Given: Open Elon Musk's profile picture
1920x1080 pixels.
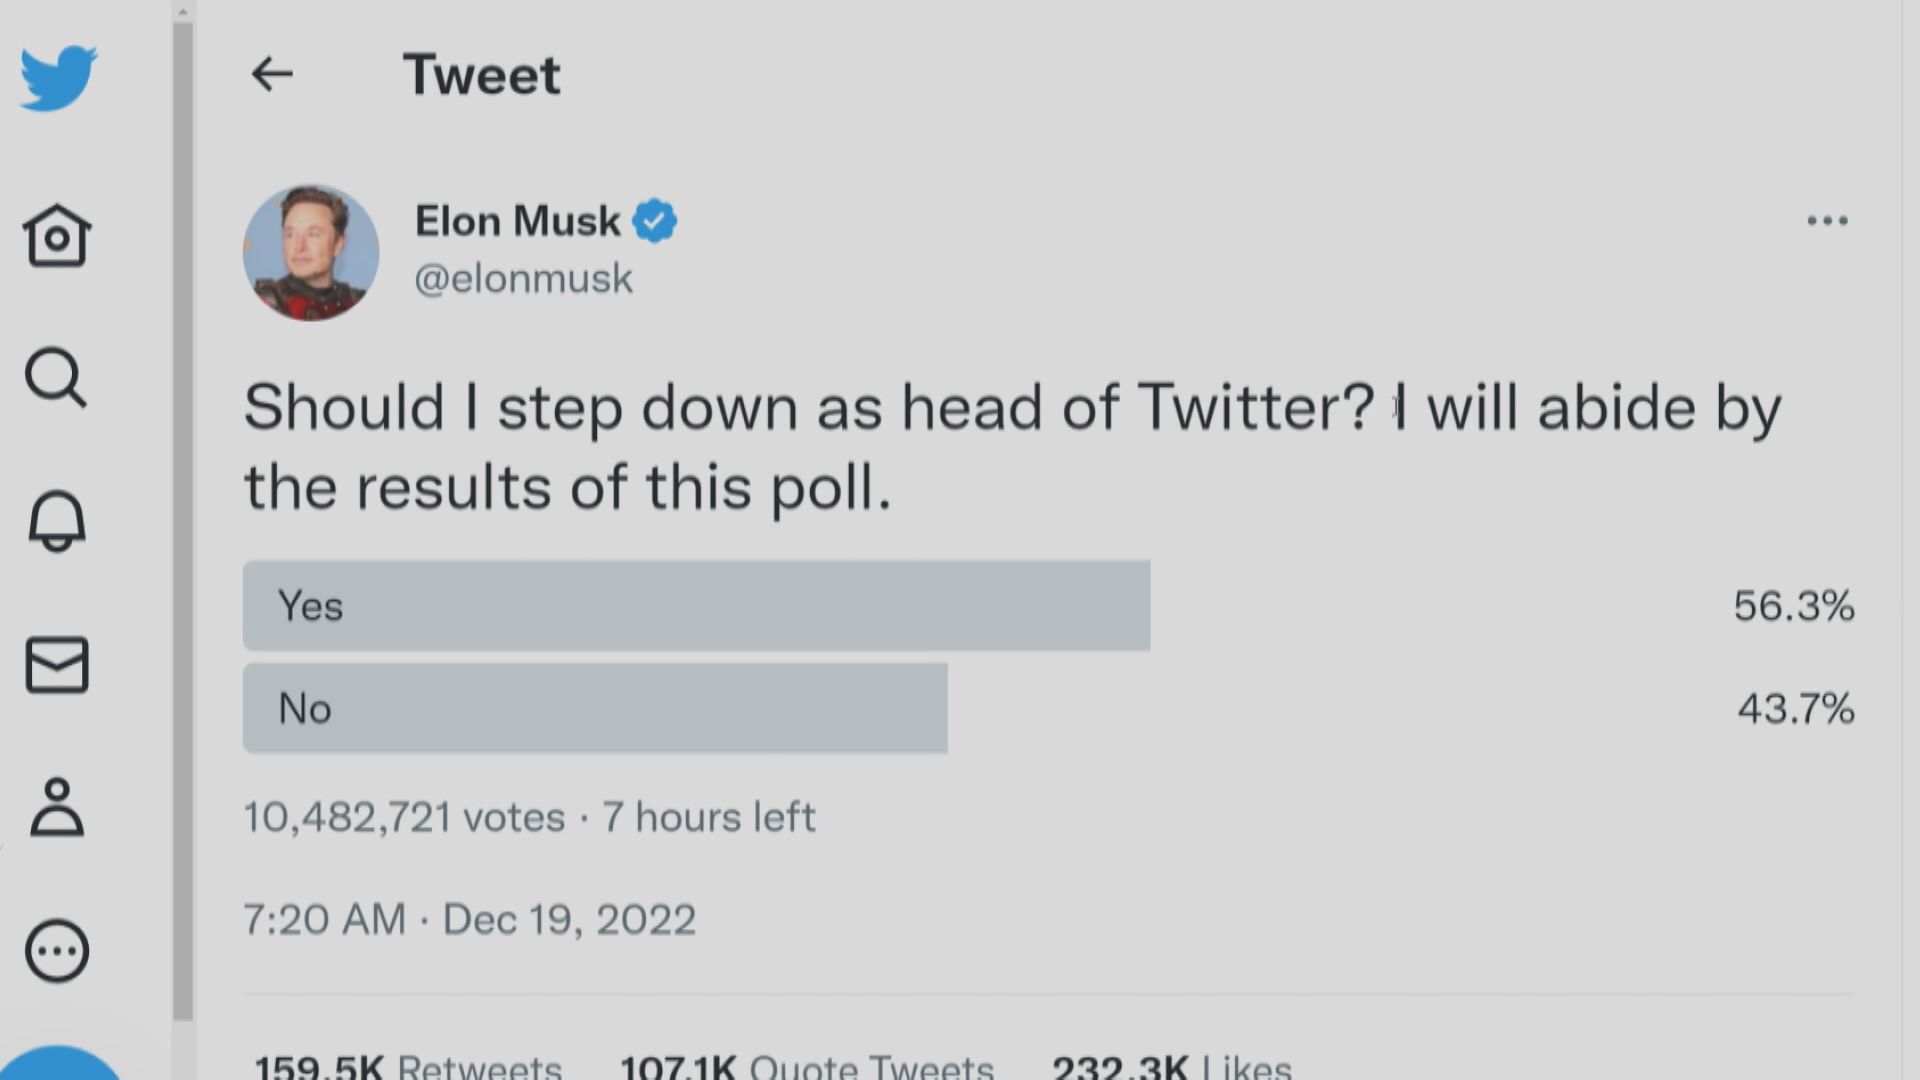Looking at the screenshot, I should coord(311,252).
